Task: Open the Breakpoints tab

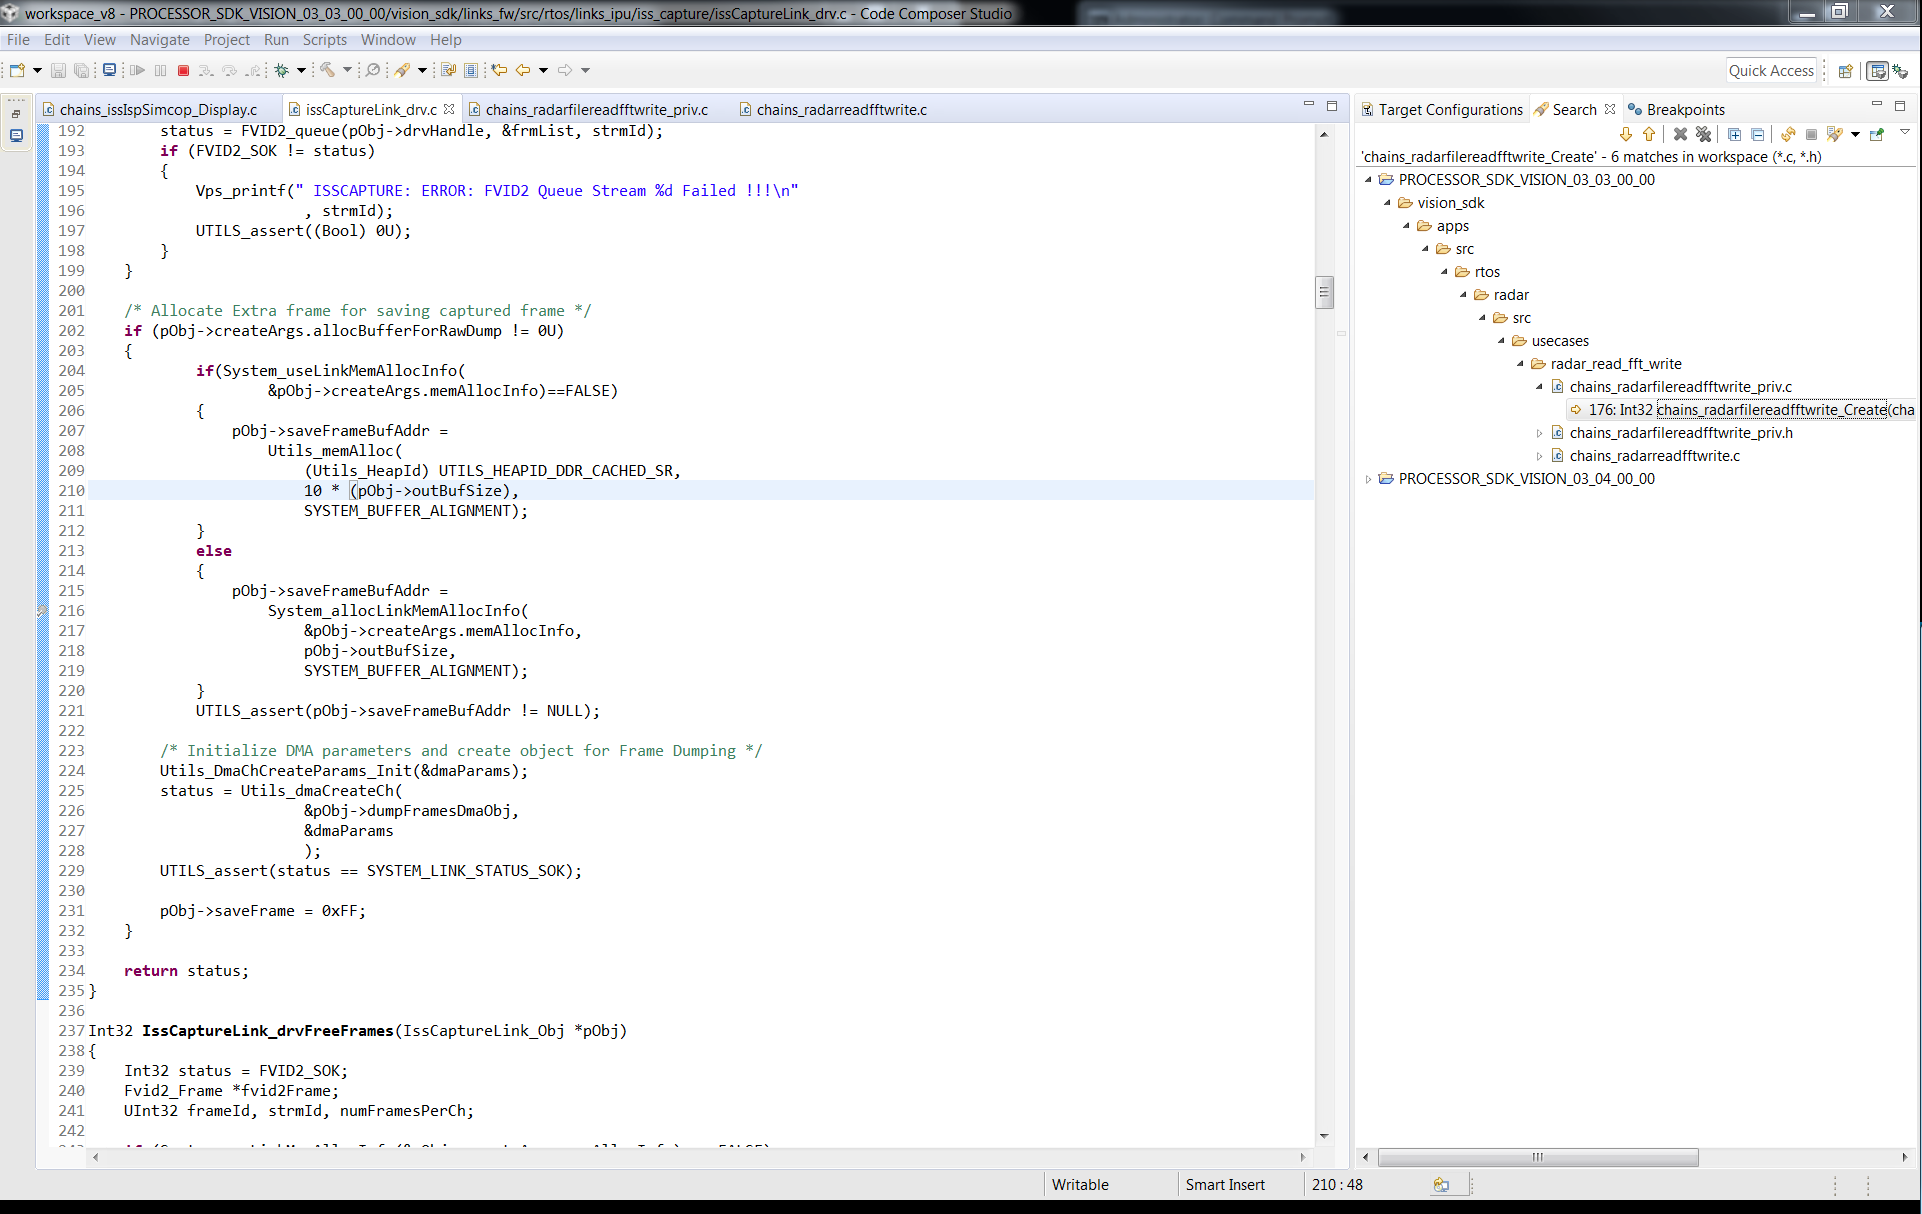Action: [1685, 109]
